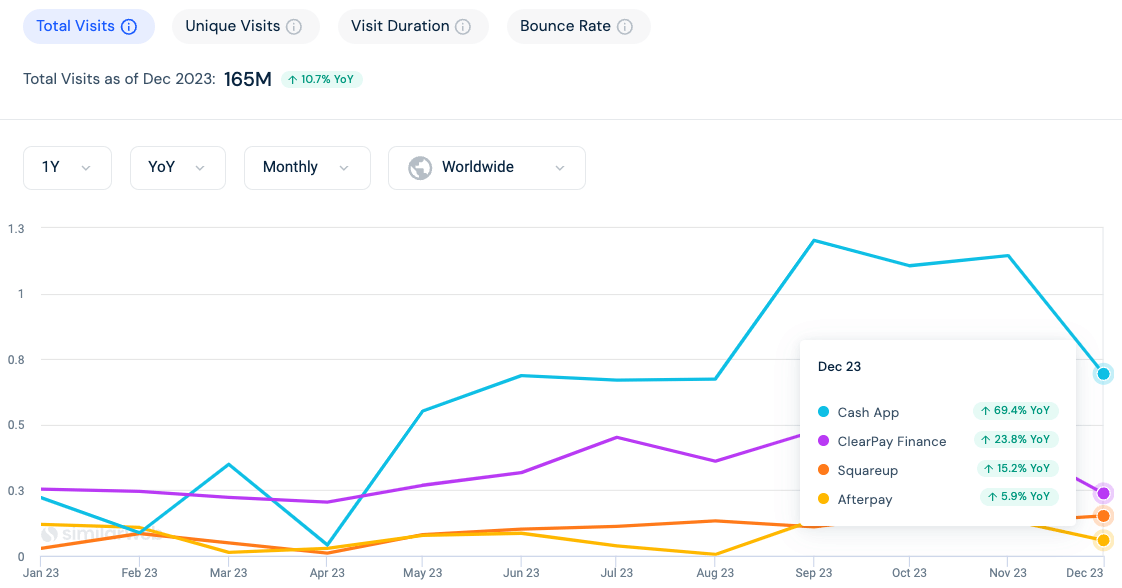The width and height of the screenshot is (1122, 588).
Task: Open the 1Y time range dropdown
Action: 67,167
